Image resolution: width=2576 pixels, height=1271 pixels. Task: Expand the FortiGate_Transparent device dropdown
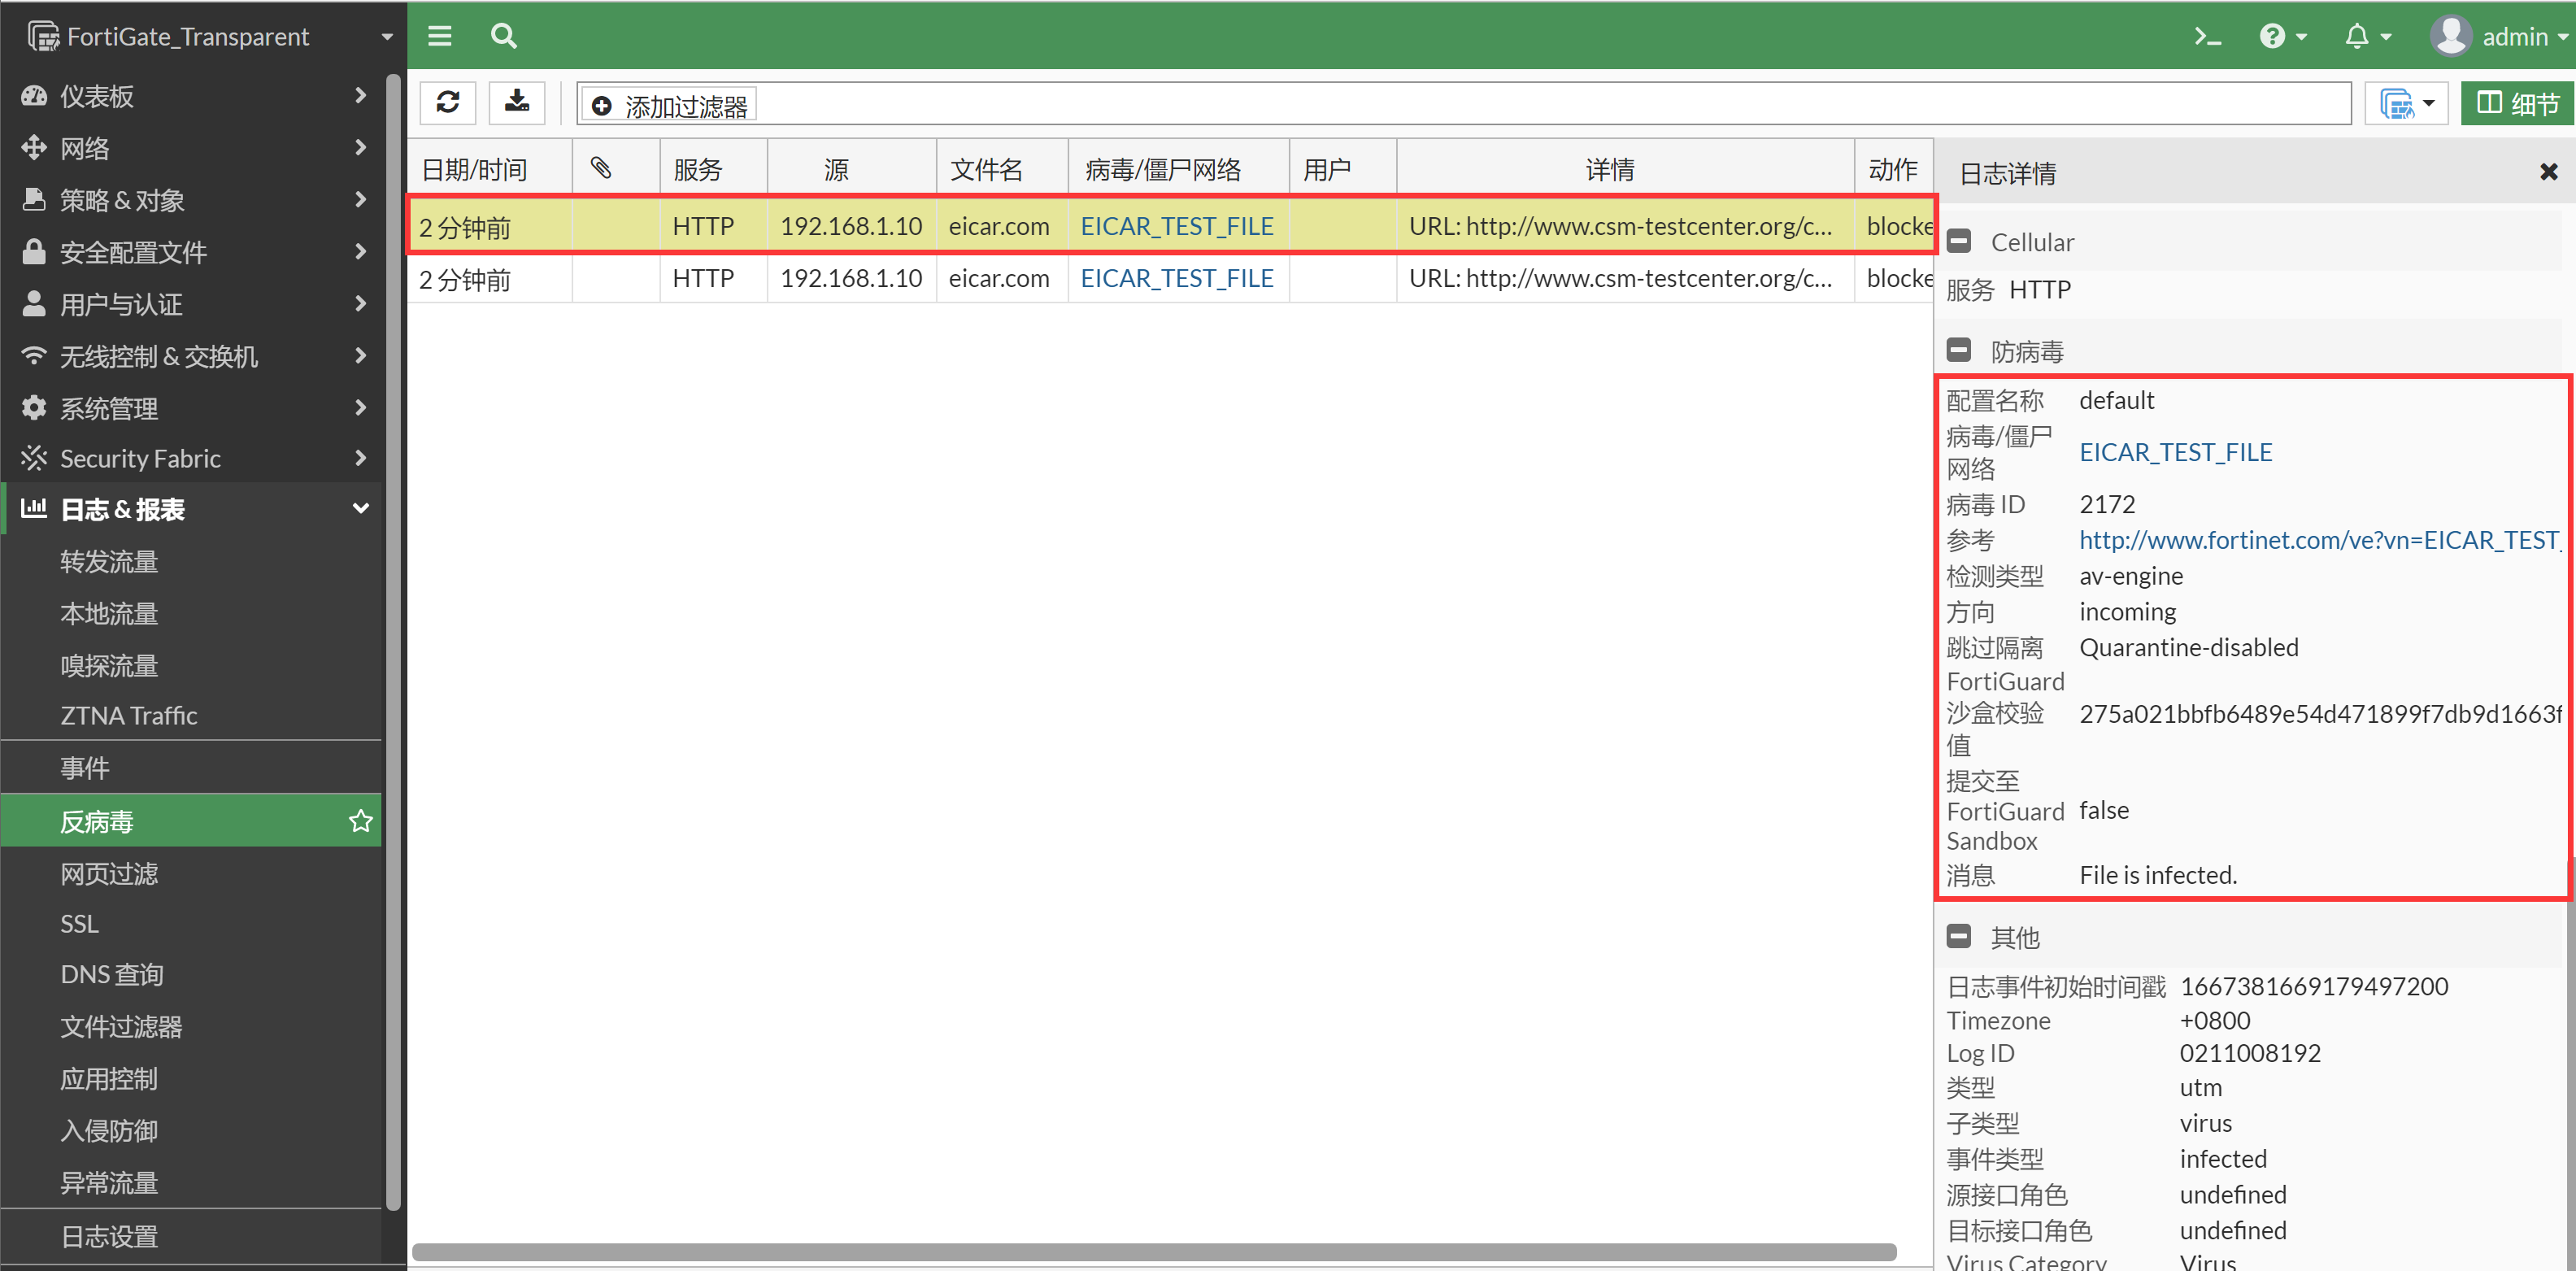[386, 37]
